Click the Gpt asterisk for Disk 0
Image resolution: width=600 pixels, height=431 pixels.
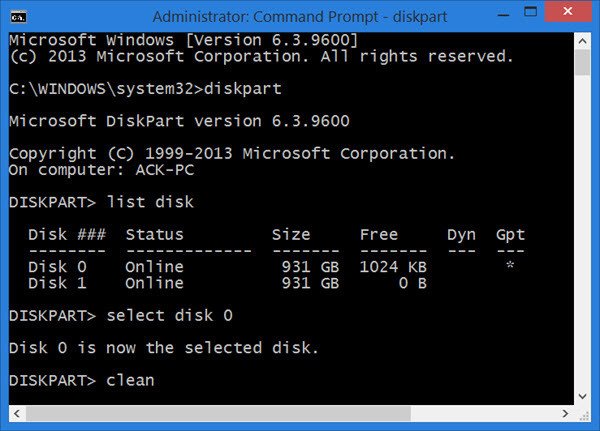(509, 267)
